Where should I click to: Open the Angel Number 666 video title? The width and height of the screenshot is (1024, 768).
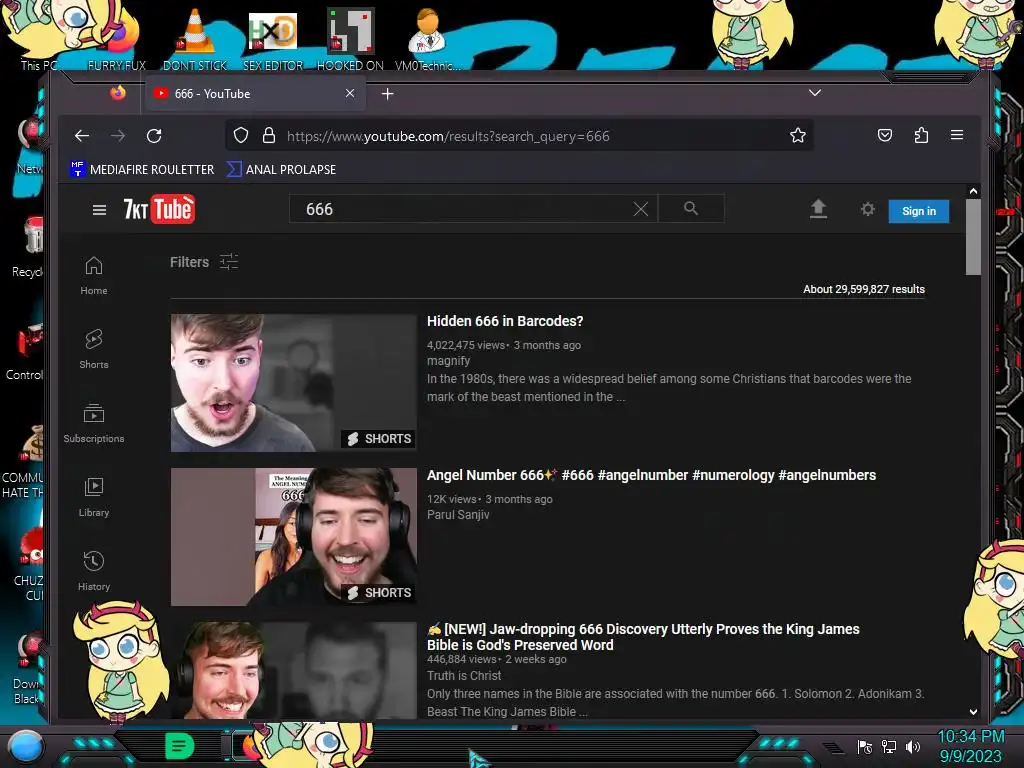tap(651, 475)
